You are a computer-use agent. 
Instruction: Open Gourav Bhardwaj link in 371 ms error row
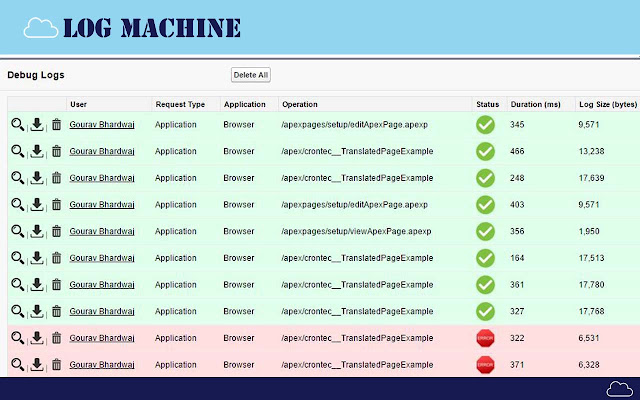[x=102, y=364]
